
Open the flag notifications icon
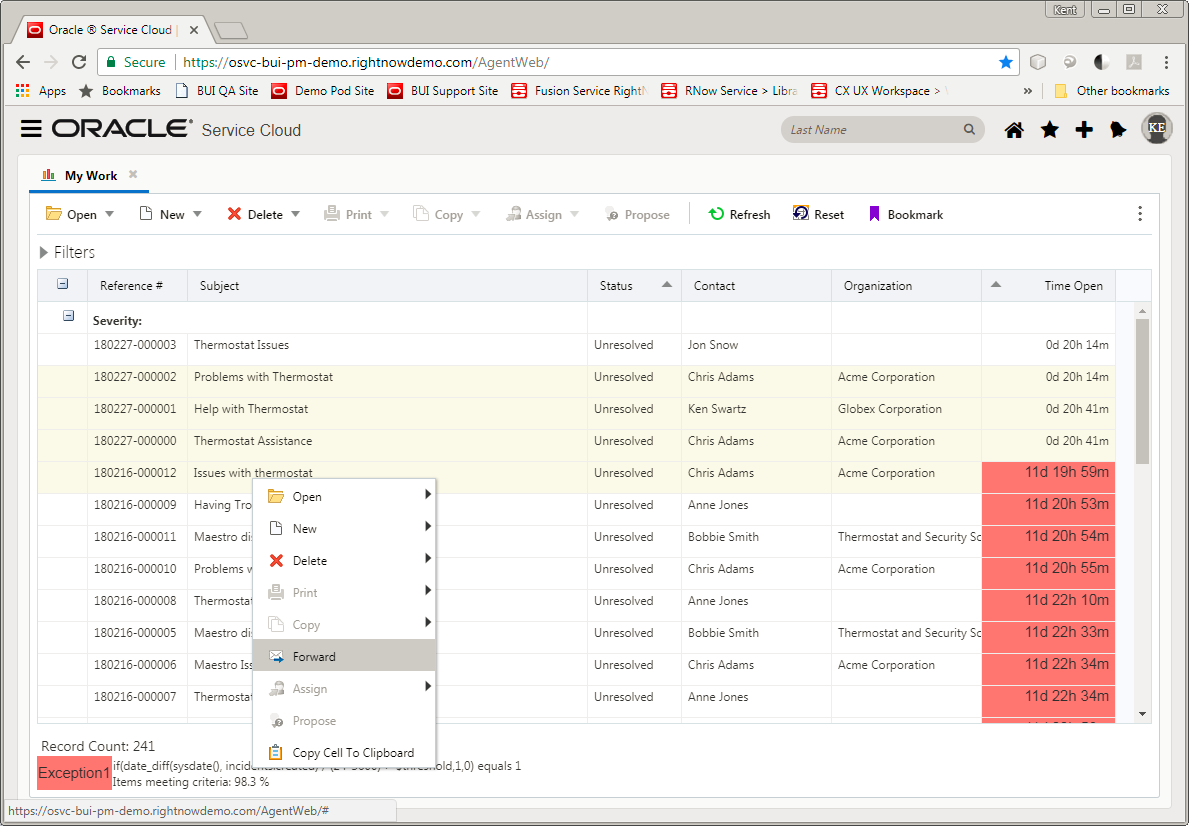1119,129
